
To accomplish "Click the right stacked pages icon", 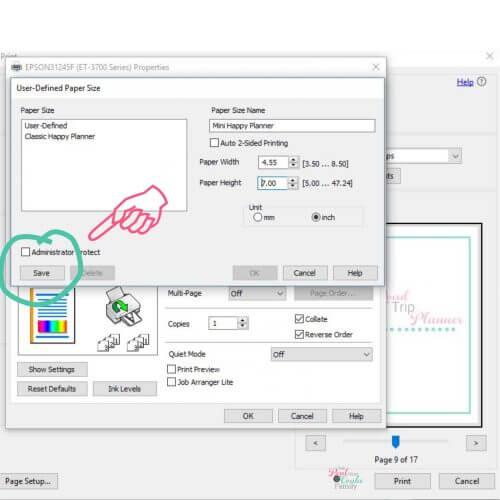I will click(x=138, y=342).
